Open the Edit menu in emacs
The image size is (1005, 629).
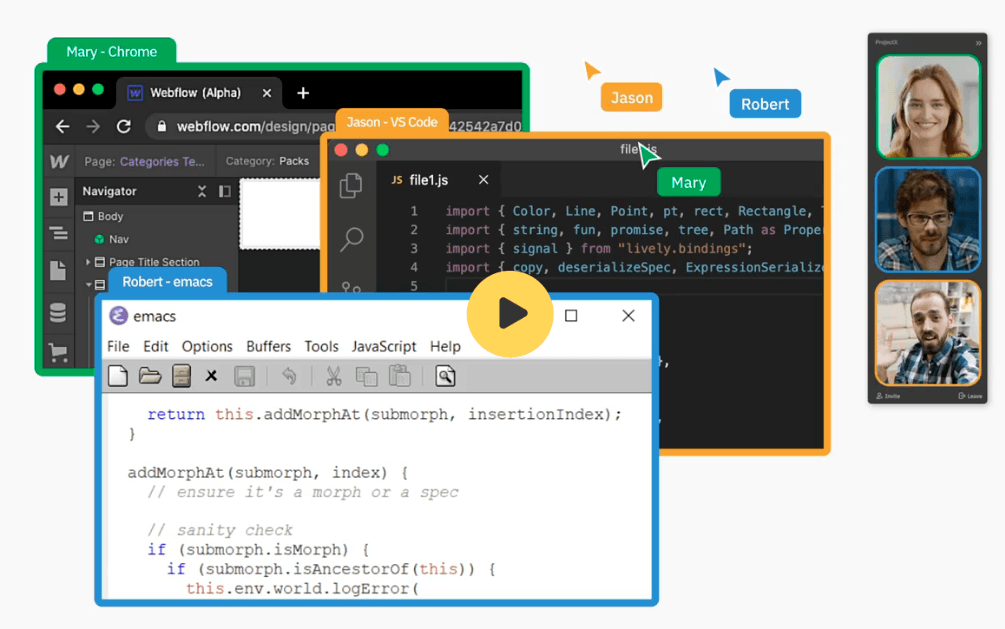[156, 346]
